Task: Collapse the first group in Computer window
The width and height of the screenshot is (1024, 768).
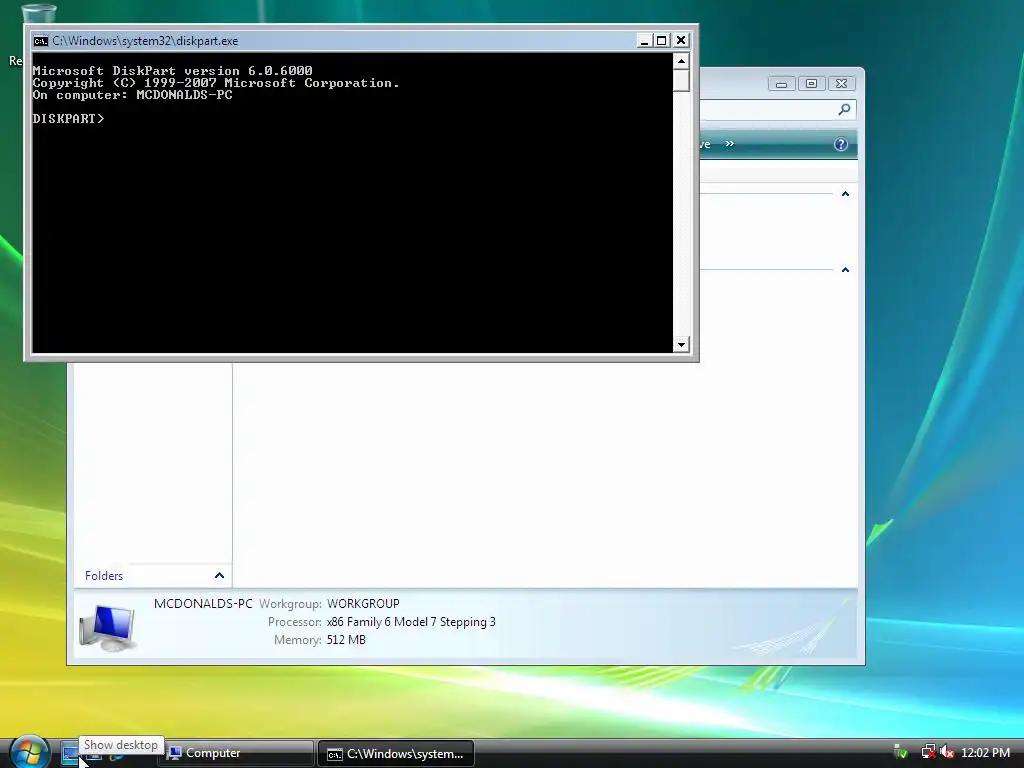Action: [845, 194]
